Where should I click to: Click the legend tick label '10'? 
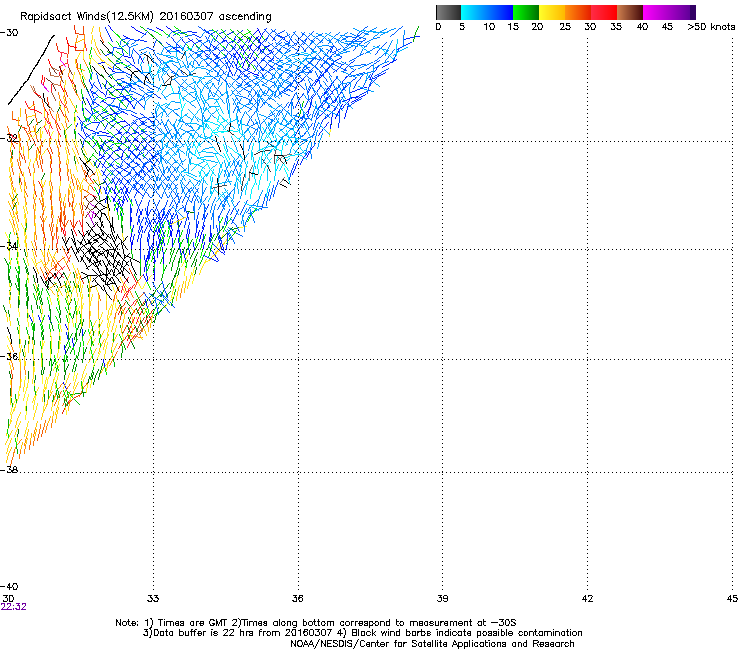[489, 27]
